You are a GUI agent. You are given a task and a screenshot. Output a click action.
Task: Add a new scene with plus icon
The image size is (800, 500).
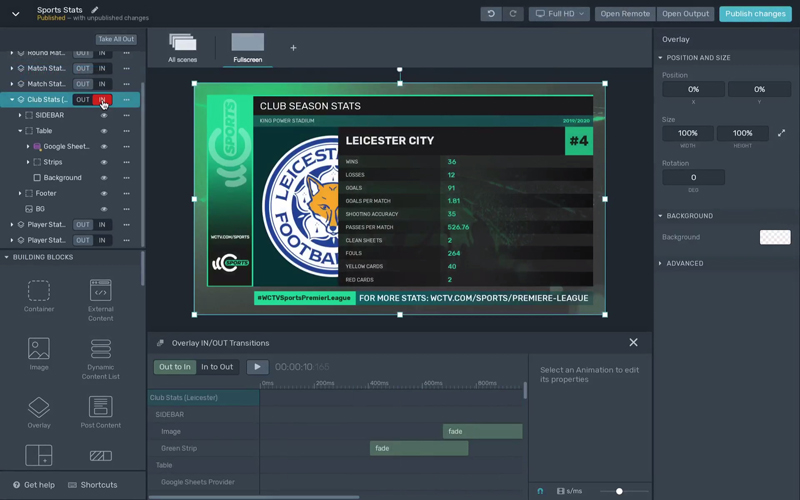(x=293, y=48)
